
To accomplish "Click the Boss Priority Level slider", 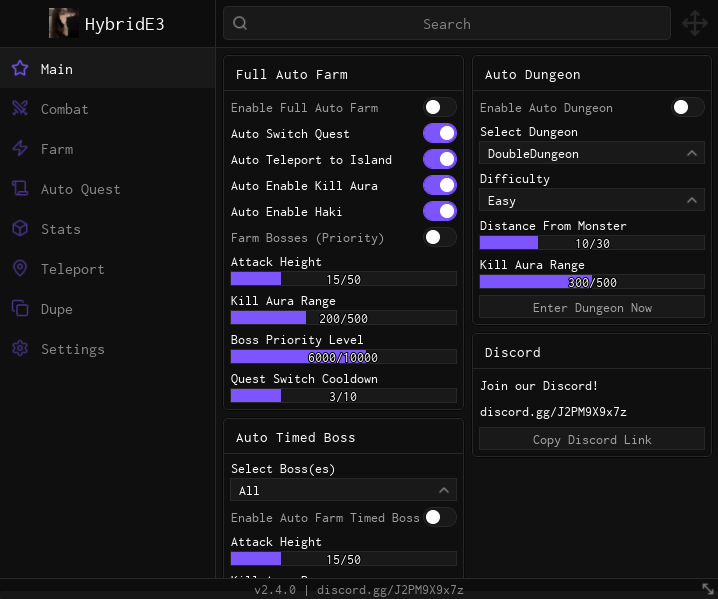I will [x=343, y=357].
